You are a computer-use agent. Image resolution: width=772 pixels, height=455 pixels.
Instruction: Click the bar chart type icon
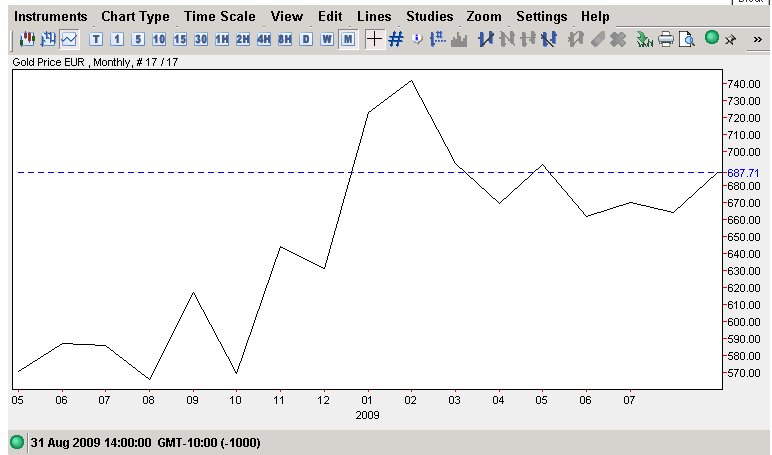pyautogui.click(x=47, y=39)
